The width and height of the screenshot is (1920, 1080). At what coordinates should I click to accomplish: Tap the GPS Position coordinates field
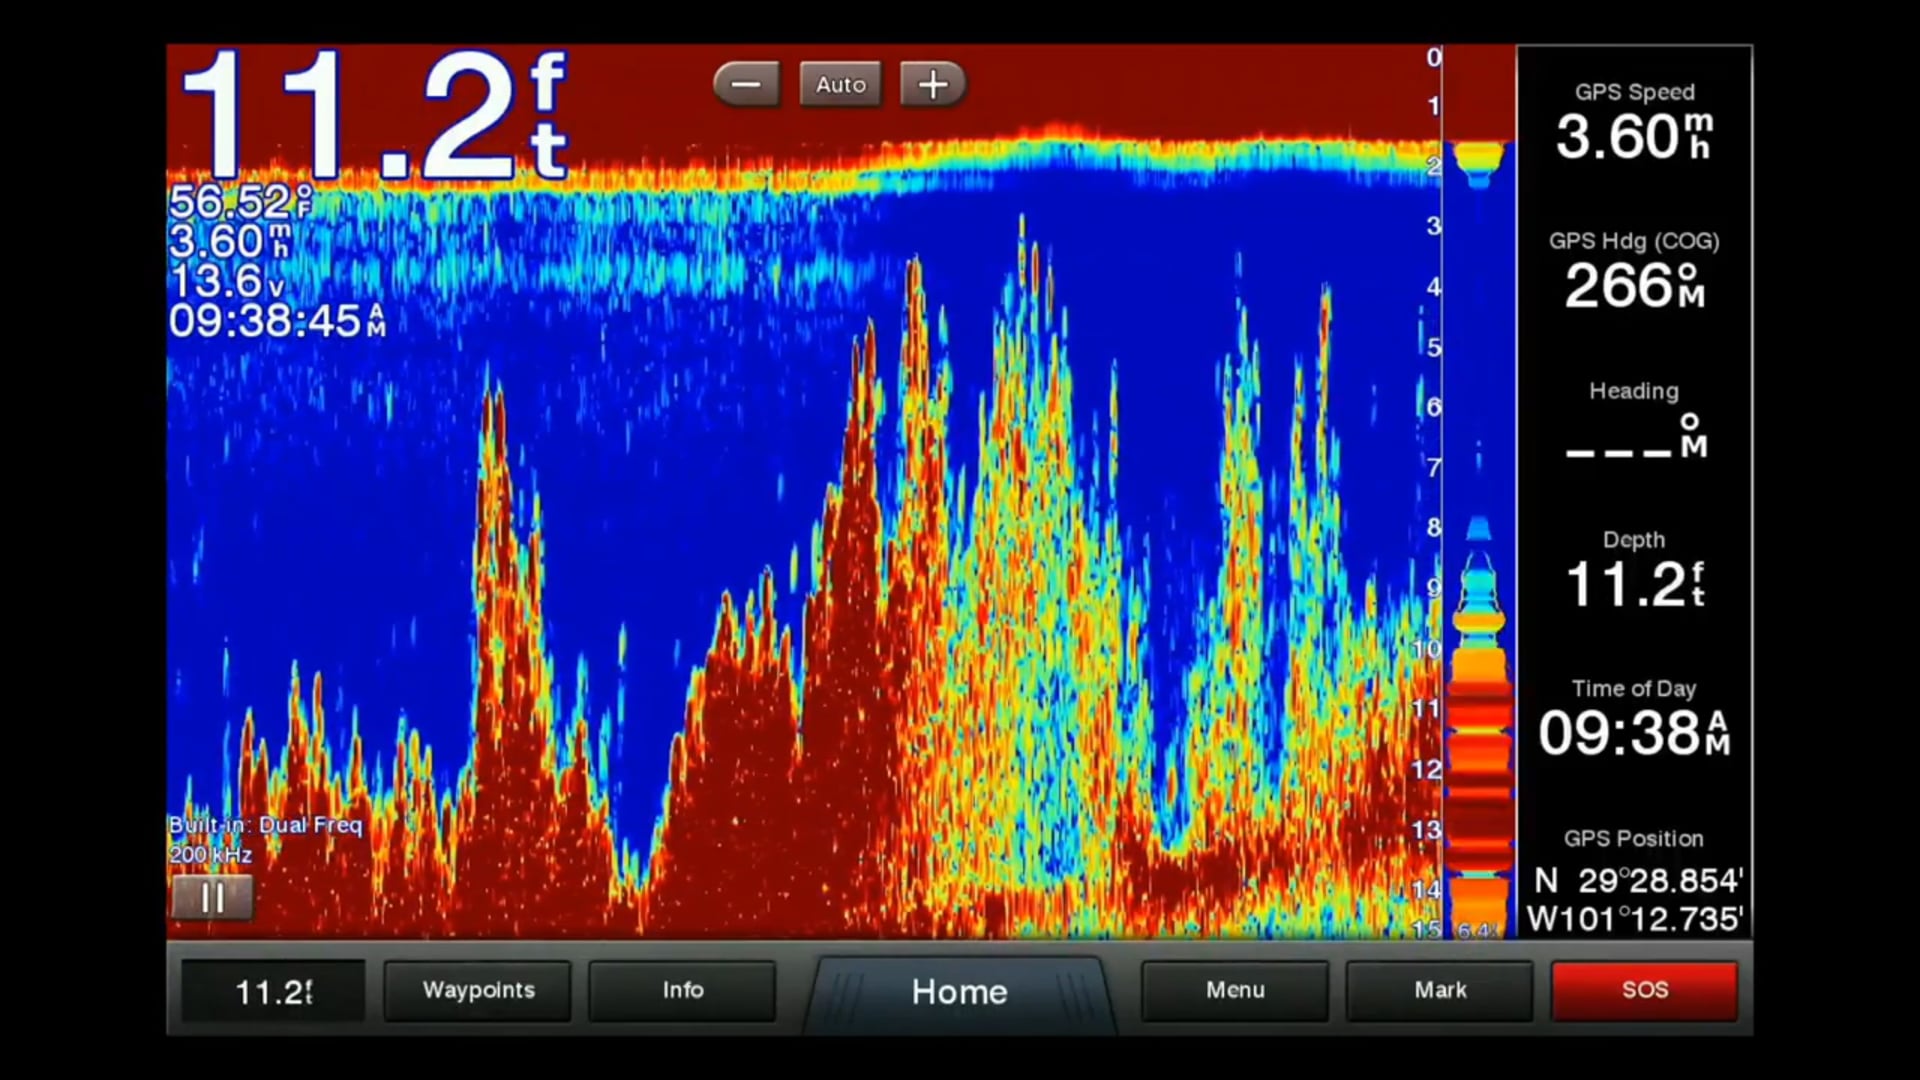coord(1634,882)
